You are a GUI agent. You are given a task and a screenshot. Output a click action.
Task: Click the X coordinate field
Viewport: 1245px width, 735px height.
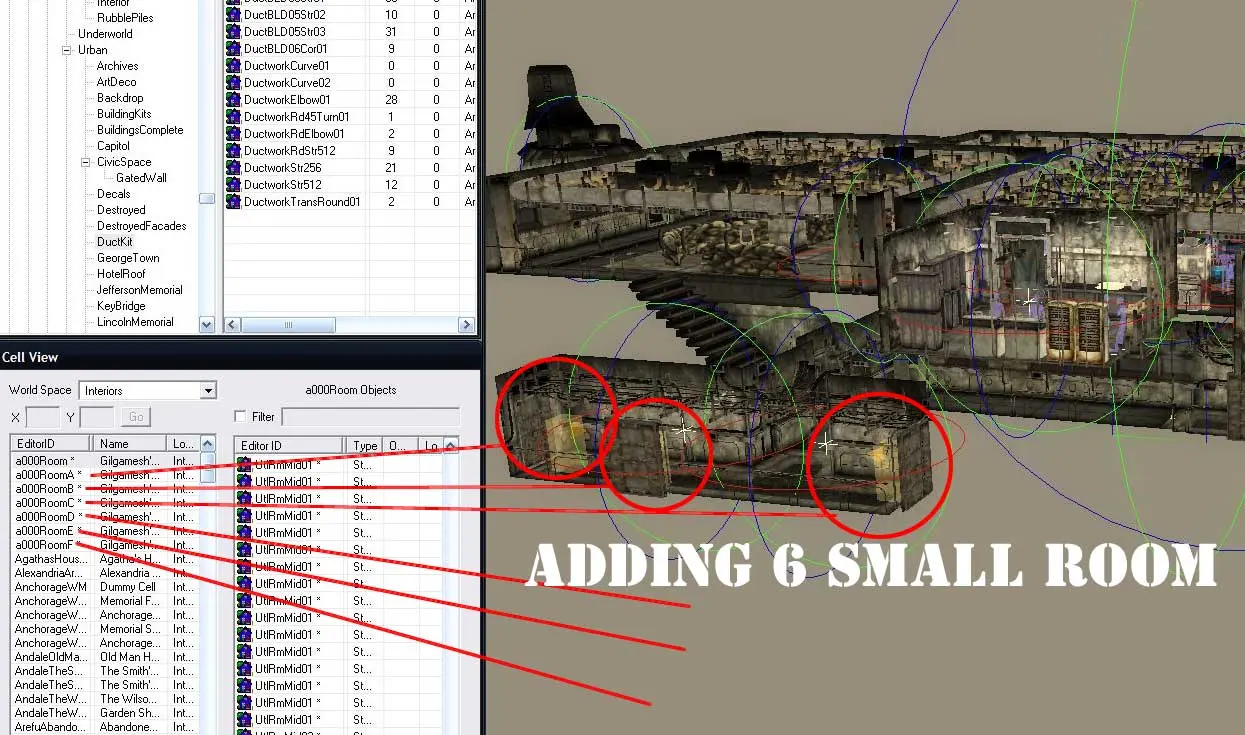43,417
